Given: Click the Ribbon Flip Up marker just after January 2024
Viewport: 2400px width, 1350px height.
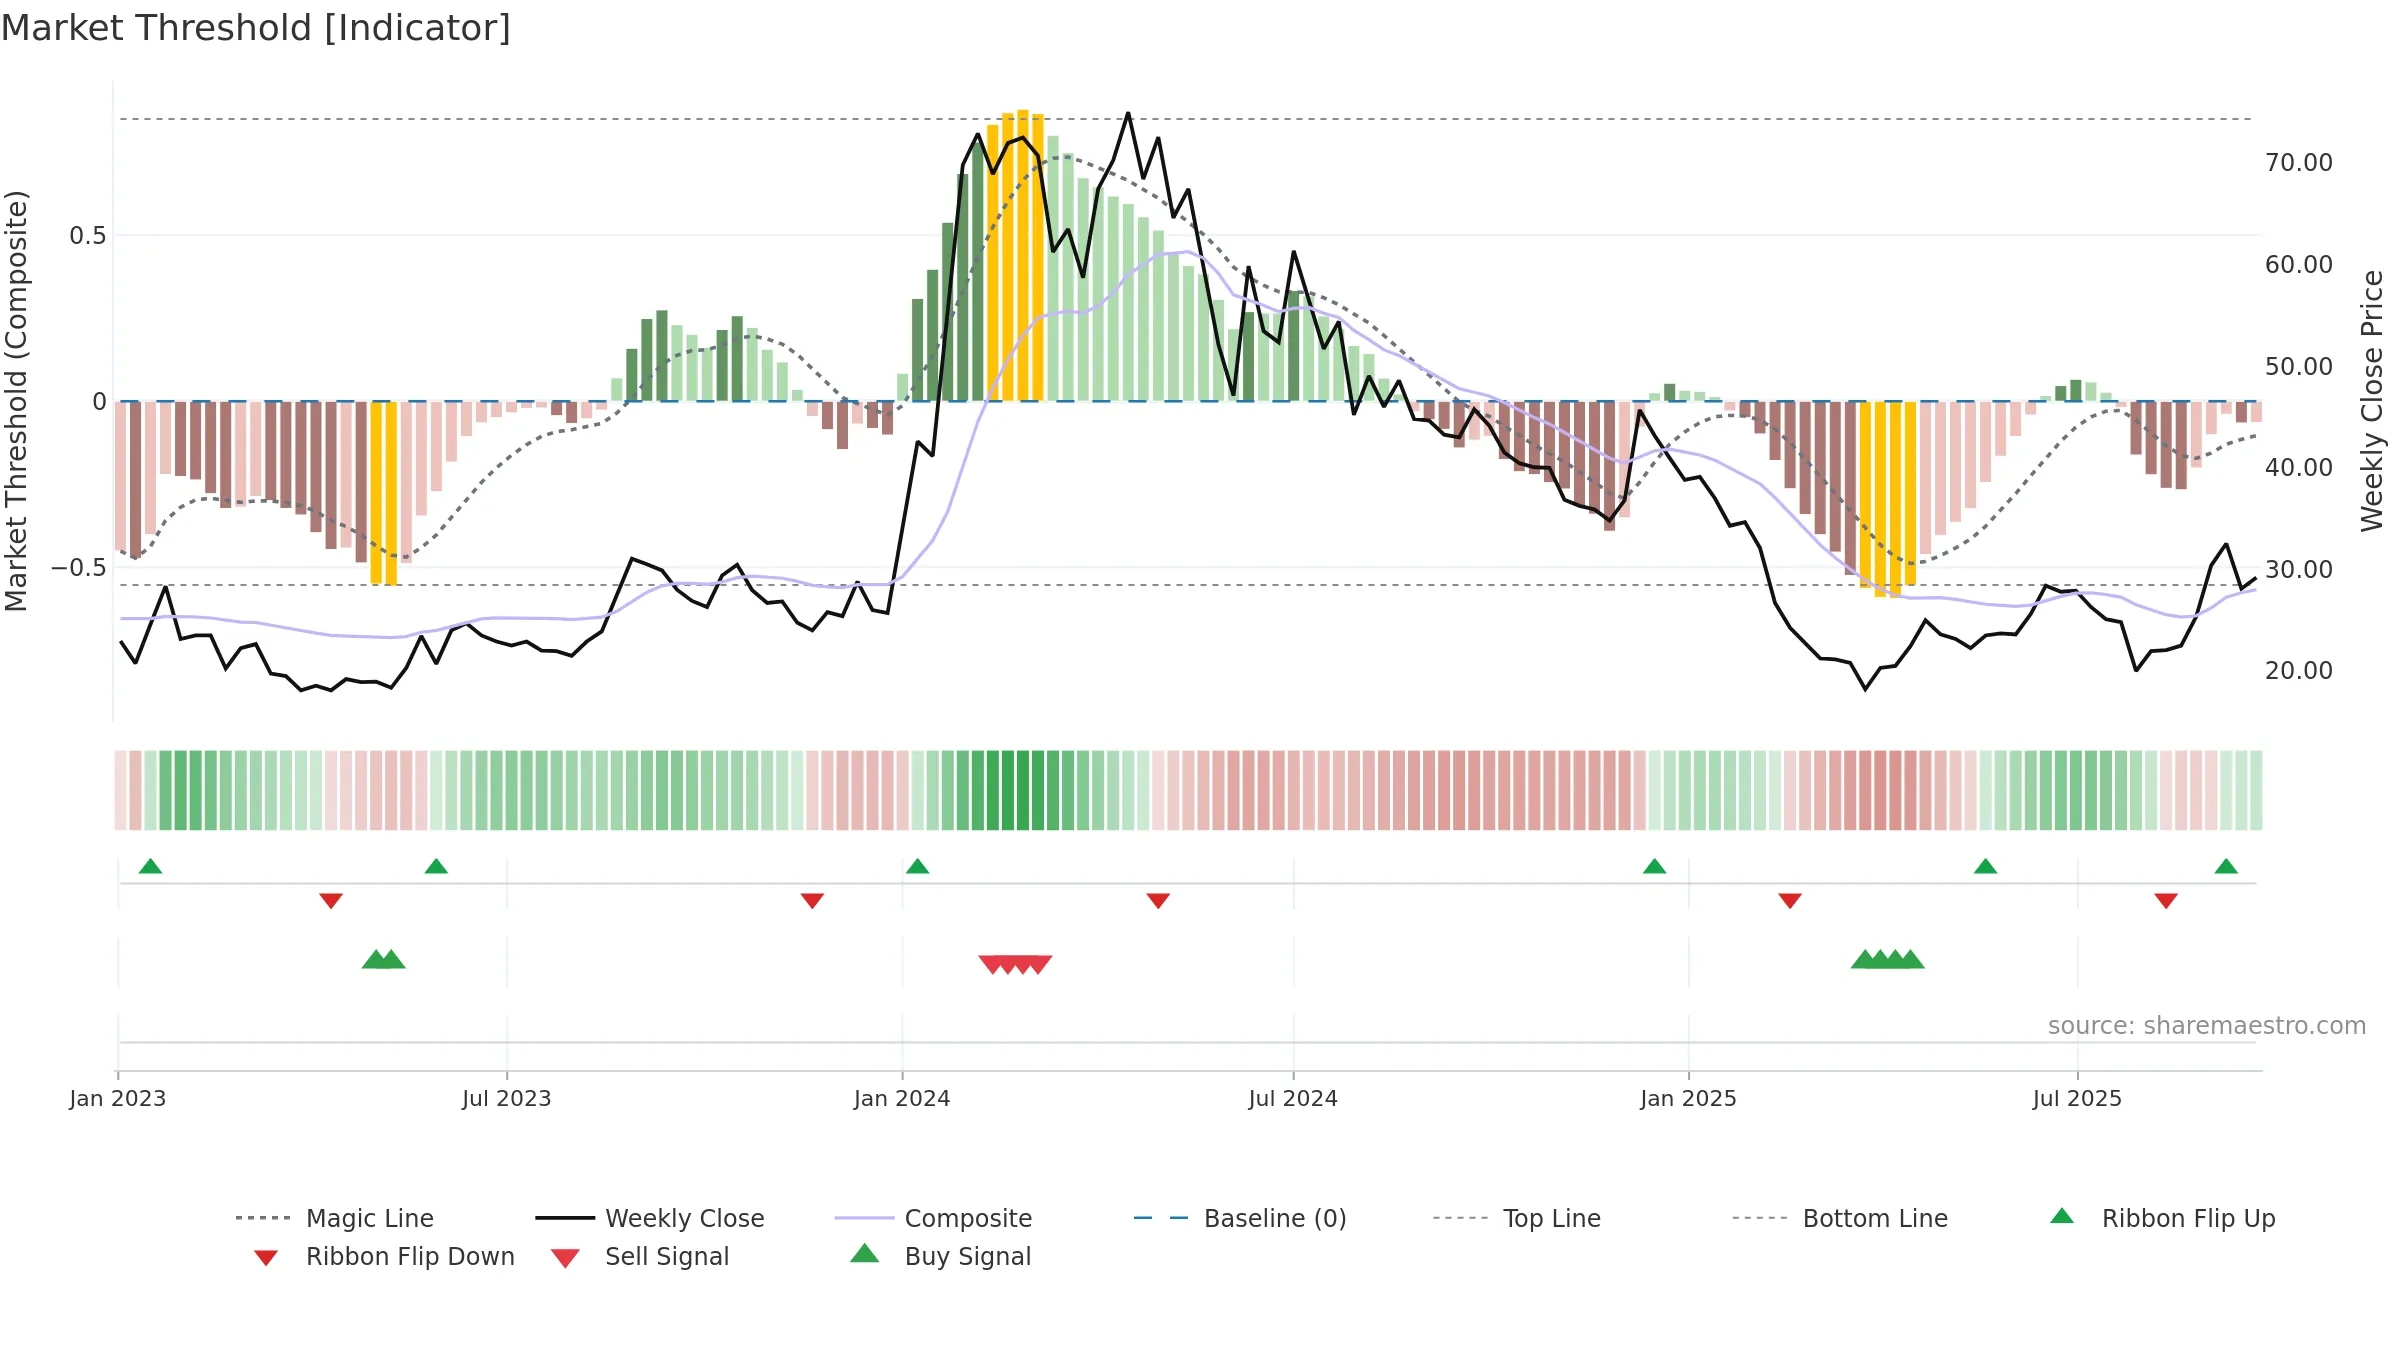Looking at the screenshot, I should tap(918, 866).
